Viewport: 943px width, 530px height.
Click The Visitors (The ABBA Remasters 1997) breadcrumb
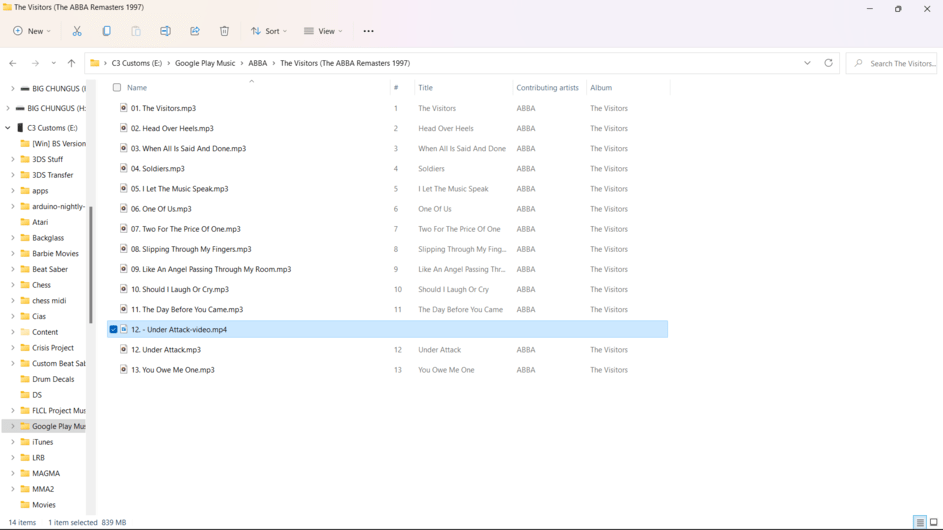click(345, 63)
